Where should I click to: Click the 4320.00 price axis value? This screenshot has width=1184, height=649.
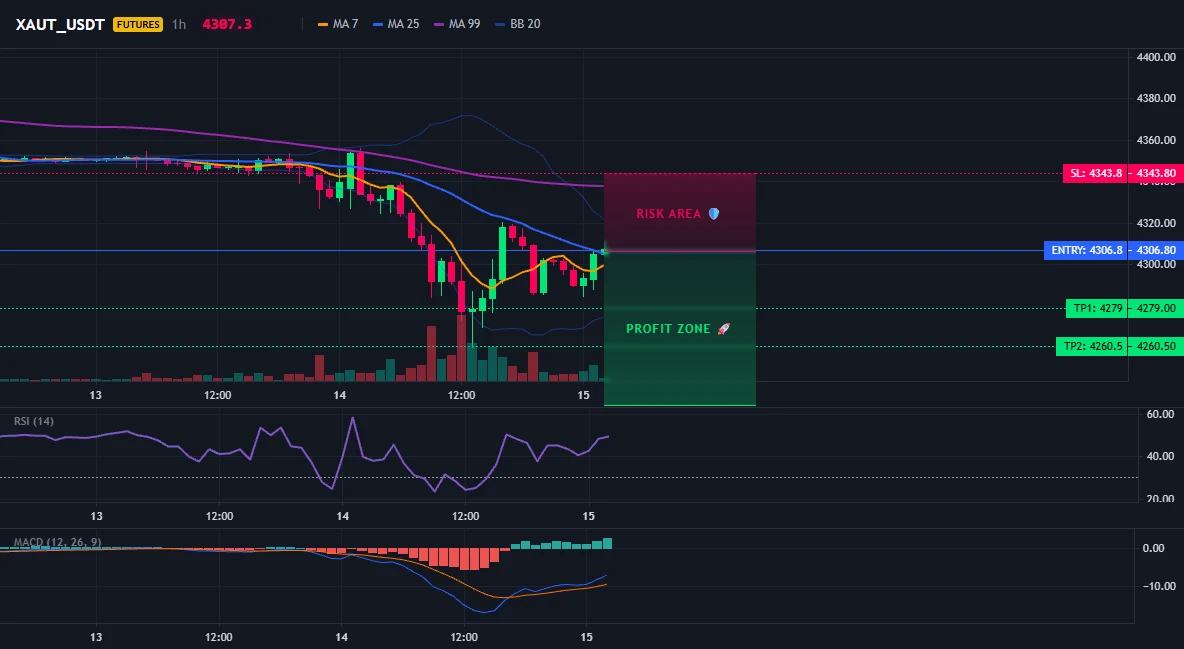click(x=1156, y=224)
